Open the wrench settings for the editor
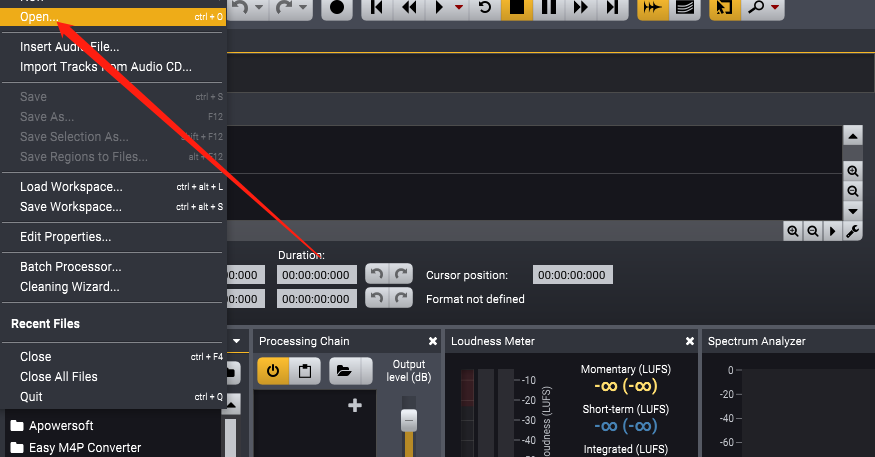The width and height of the screenshot is (875, 457). point(852,231)
